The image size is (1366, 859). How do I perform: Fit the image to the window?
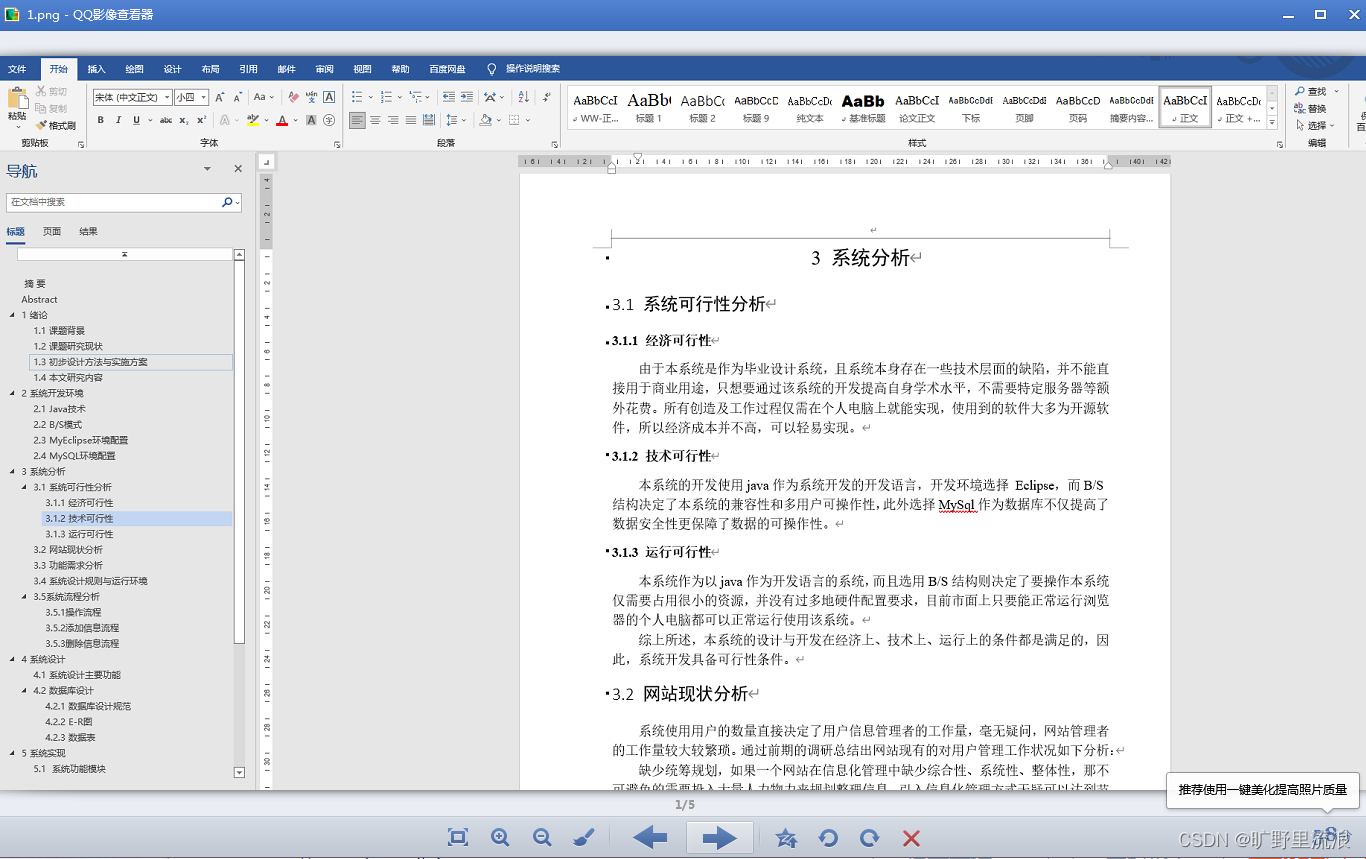(x=457, y=838)
